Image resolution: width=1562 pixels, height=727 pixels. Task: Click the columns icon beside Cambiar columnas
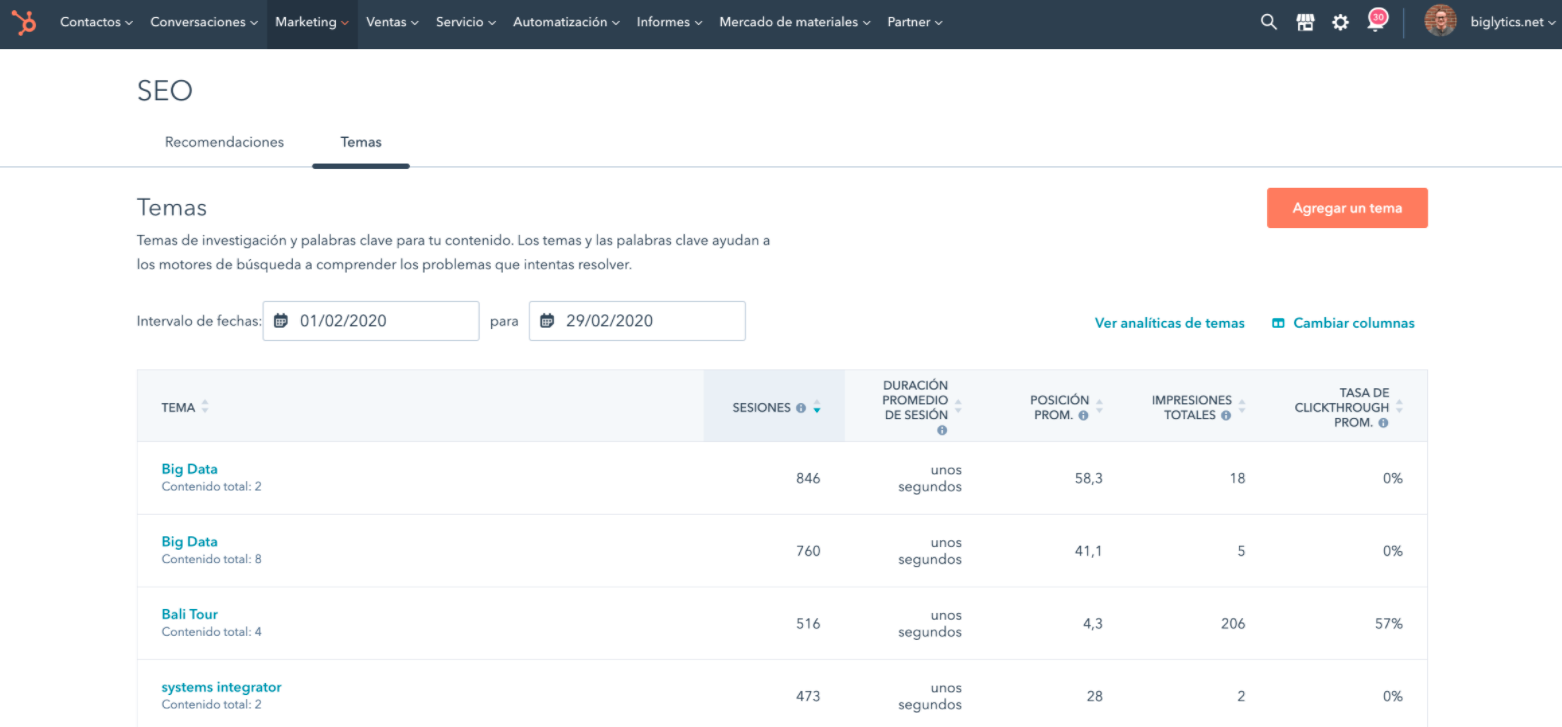click(x=1278, y=322)
